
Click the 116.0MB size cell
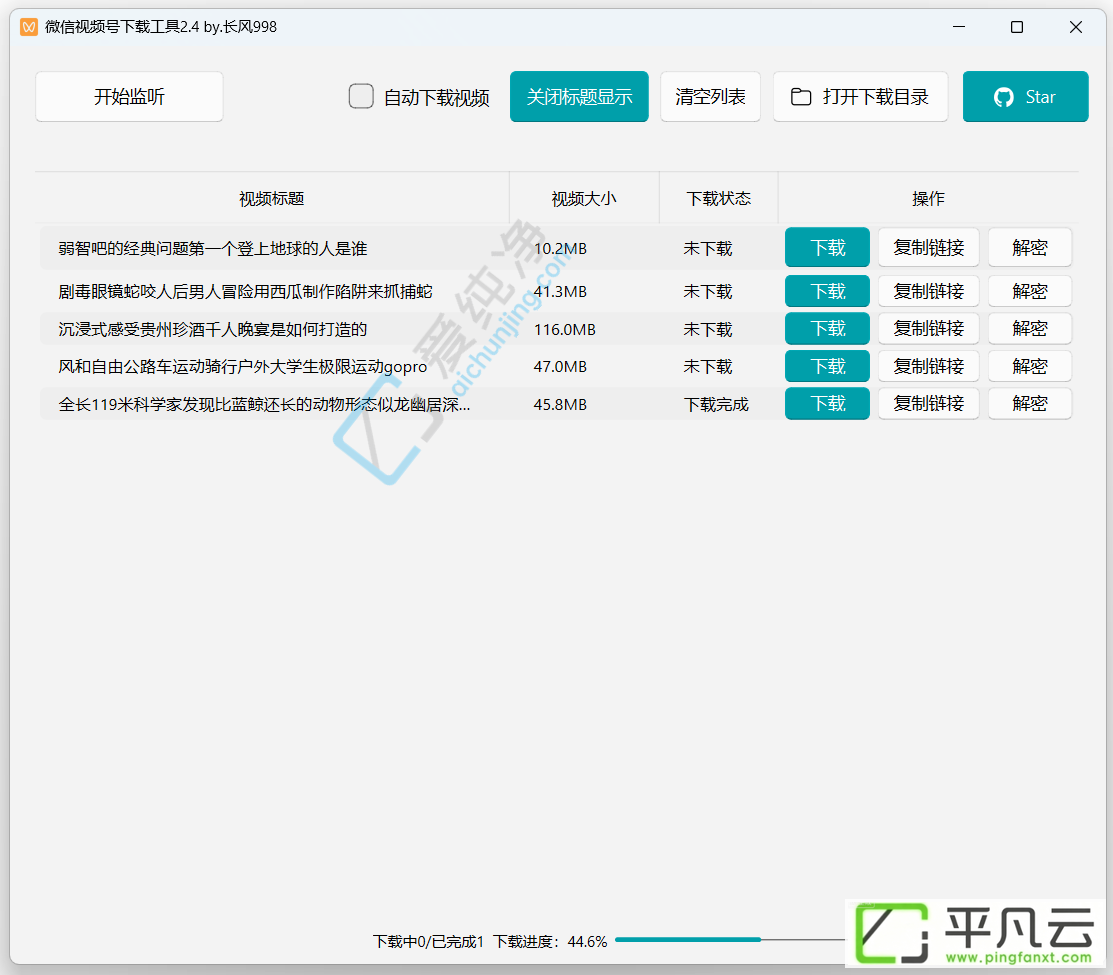coord(564,329)
